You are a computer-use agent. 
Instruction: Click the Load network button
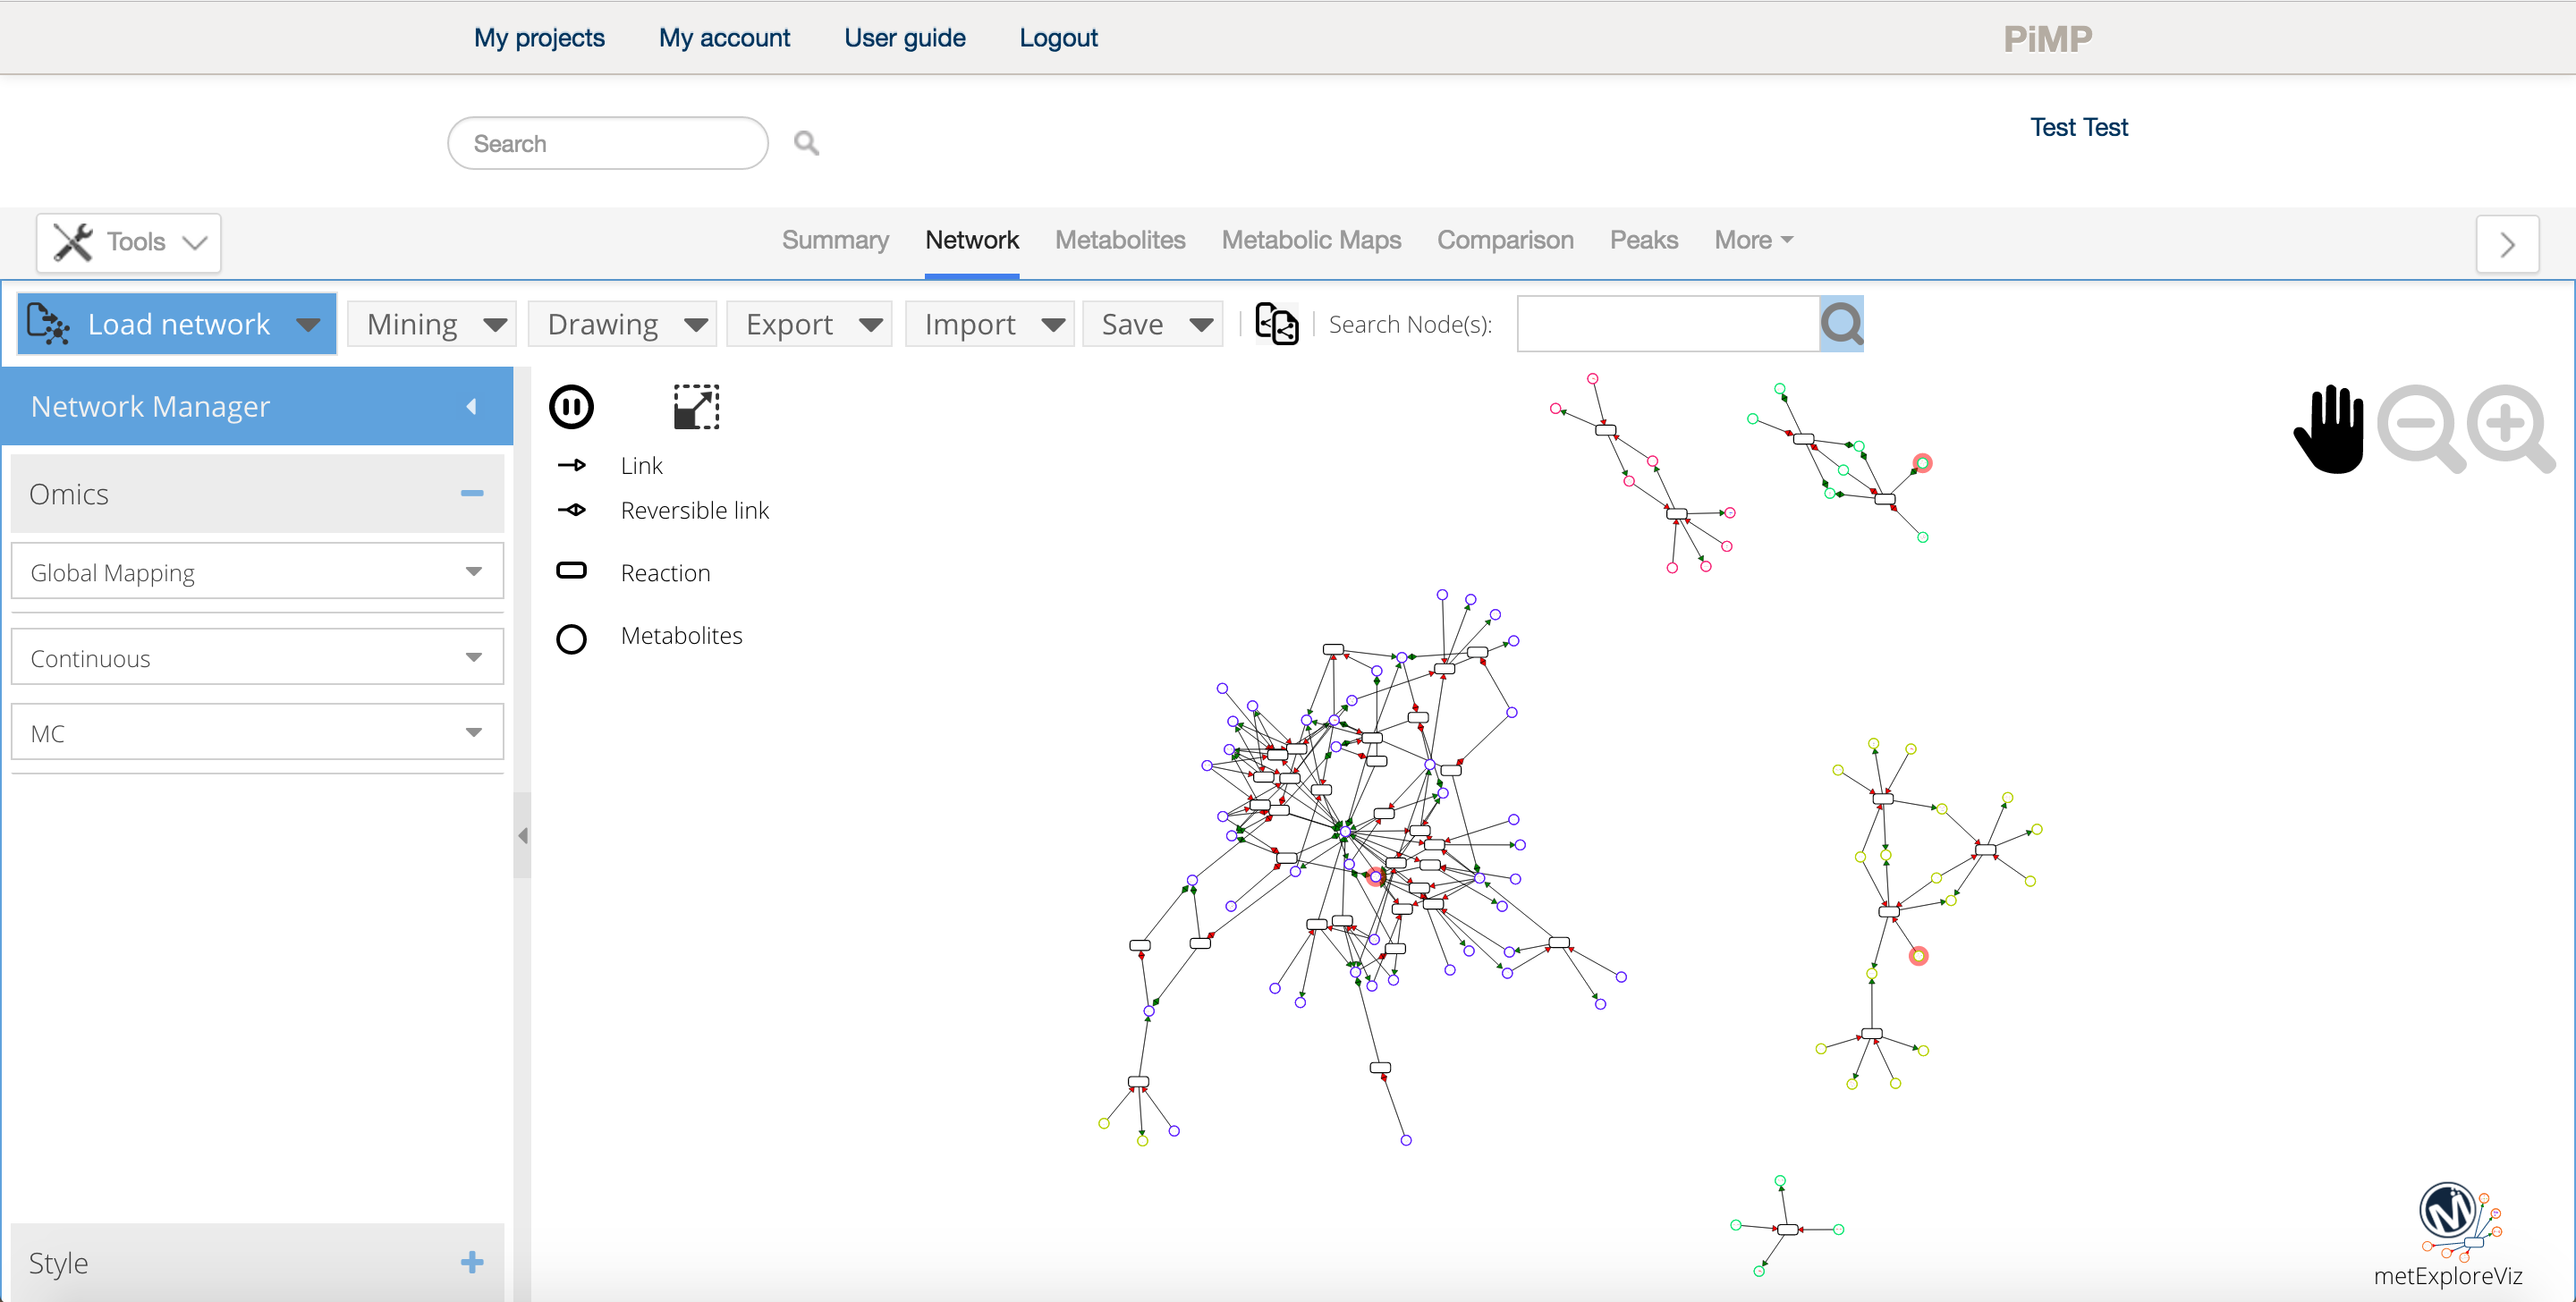[176, 324]
